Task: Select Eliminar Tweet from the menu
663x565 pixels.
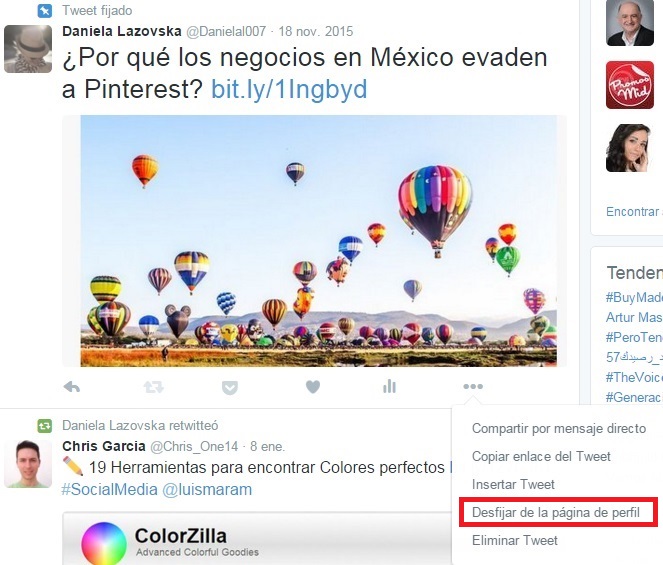Action: (515, 540)
